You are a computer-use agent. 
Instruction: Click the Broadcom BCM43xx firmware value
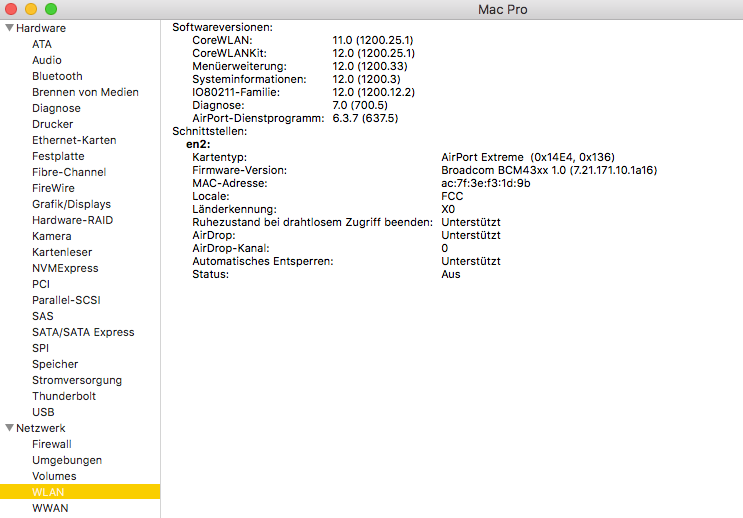pos(549,170)
